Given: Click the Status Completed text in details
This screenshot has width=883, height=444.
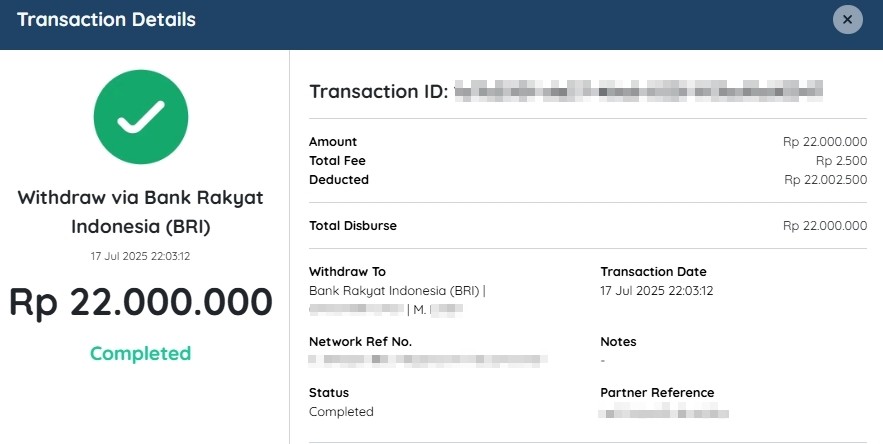Looking at the screenshot, I should pyautogui.click(x=341, y=412).
